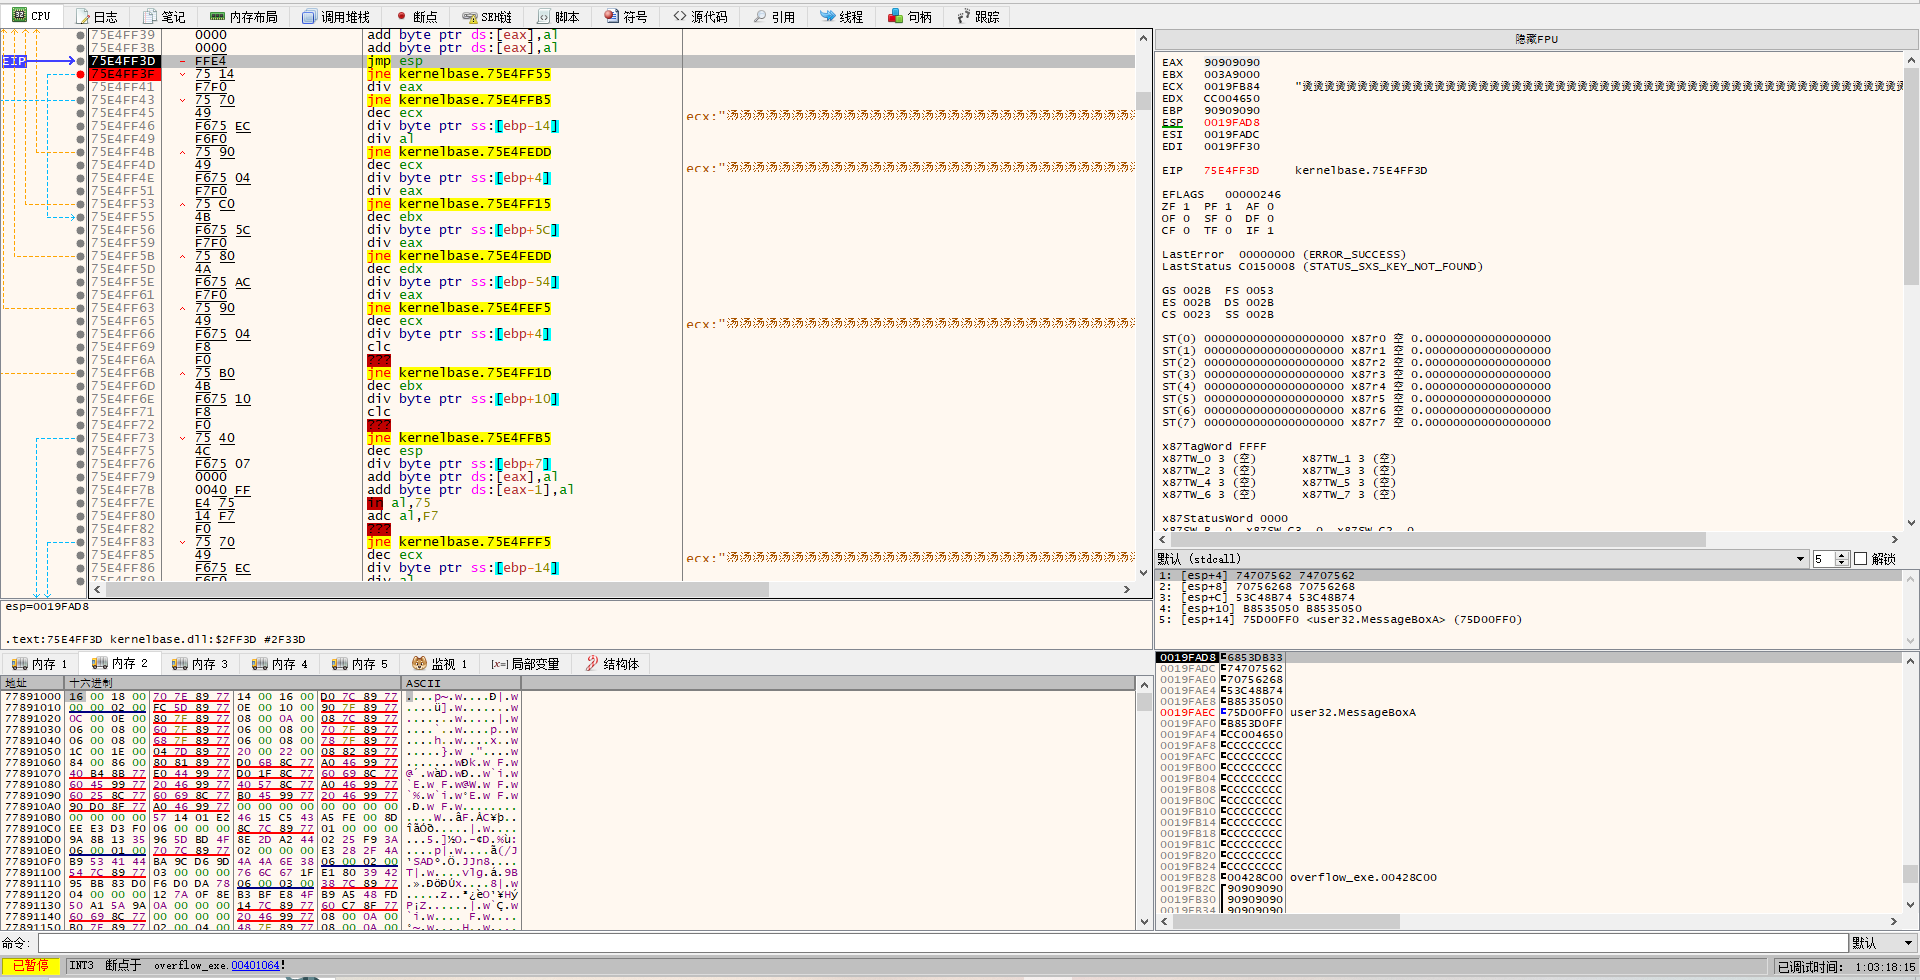Increase the argument count spinner
The width and height of the screenshot is (1920, 980).
click(1843, 555)
